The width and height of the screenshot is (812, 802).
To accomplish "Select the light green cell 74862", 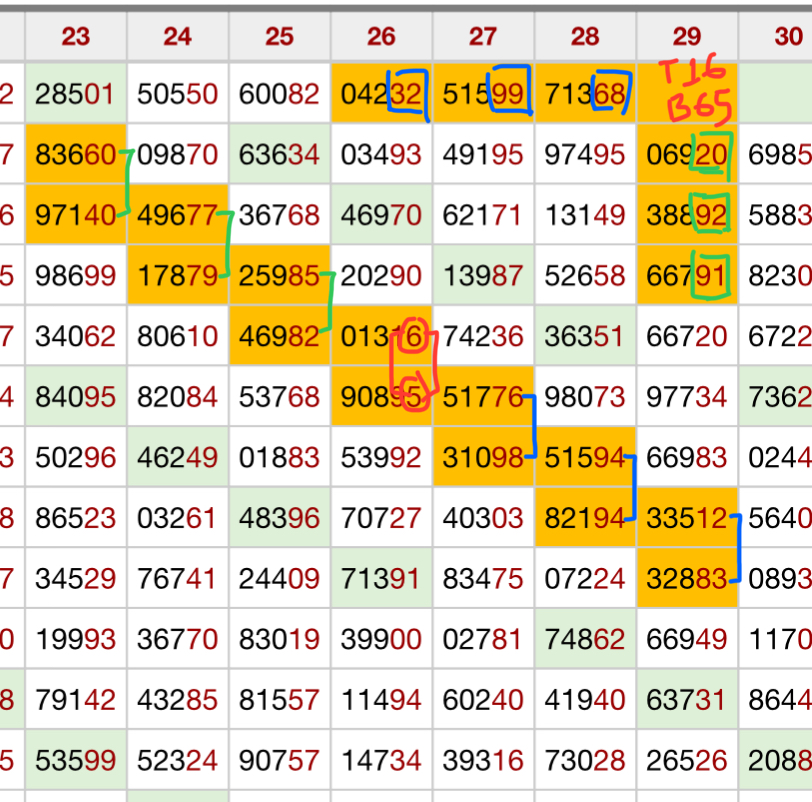I will point(585,638).
